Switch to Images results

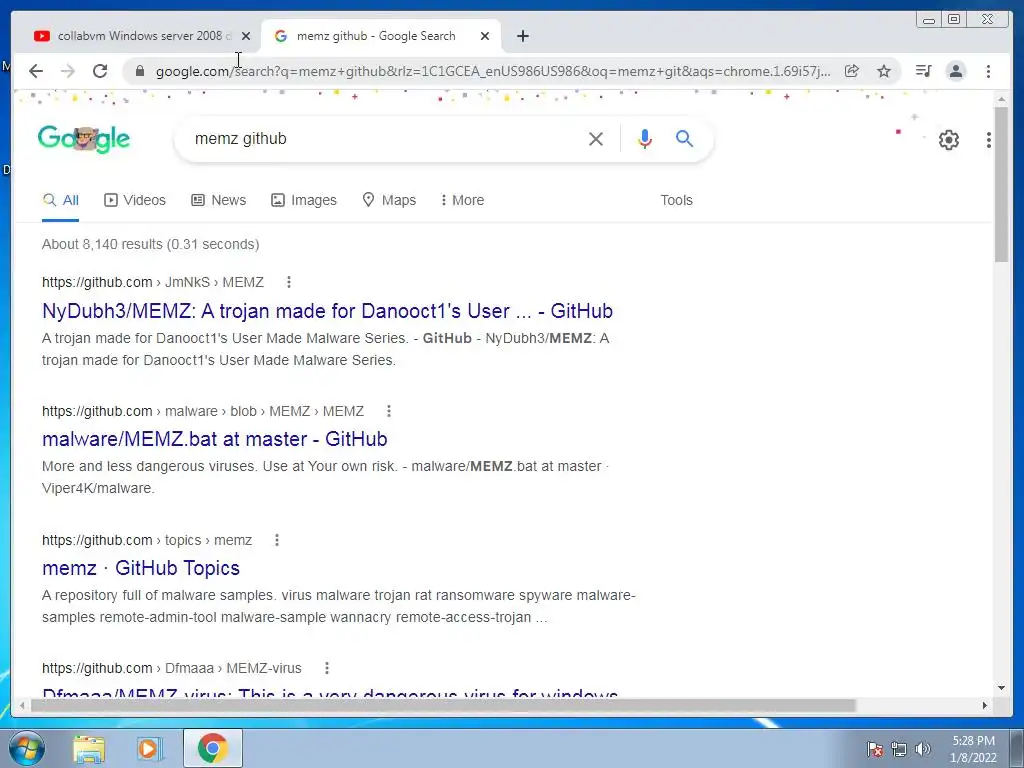click(x=304, y=200)
